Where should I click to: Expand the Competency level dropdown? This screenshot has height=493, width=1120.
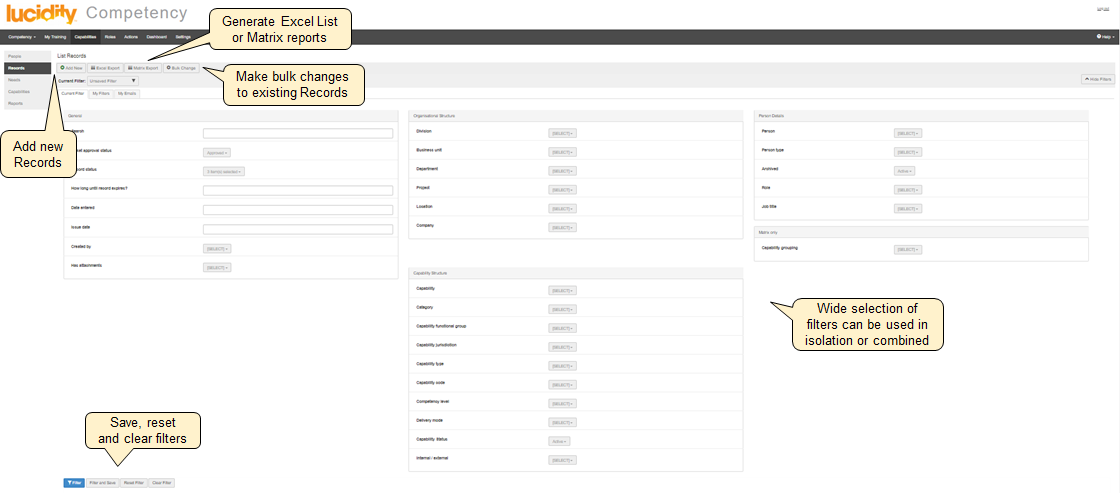tap(562, 403)
